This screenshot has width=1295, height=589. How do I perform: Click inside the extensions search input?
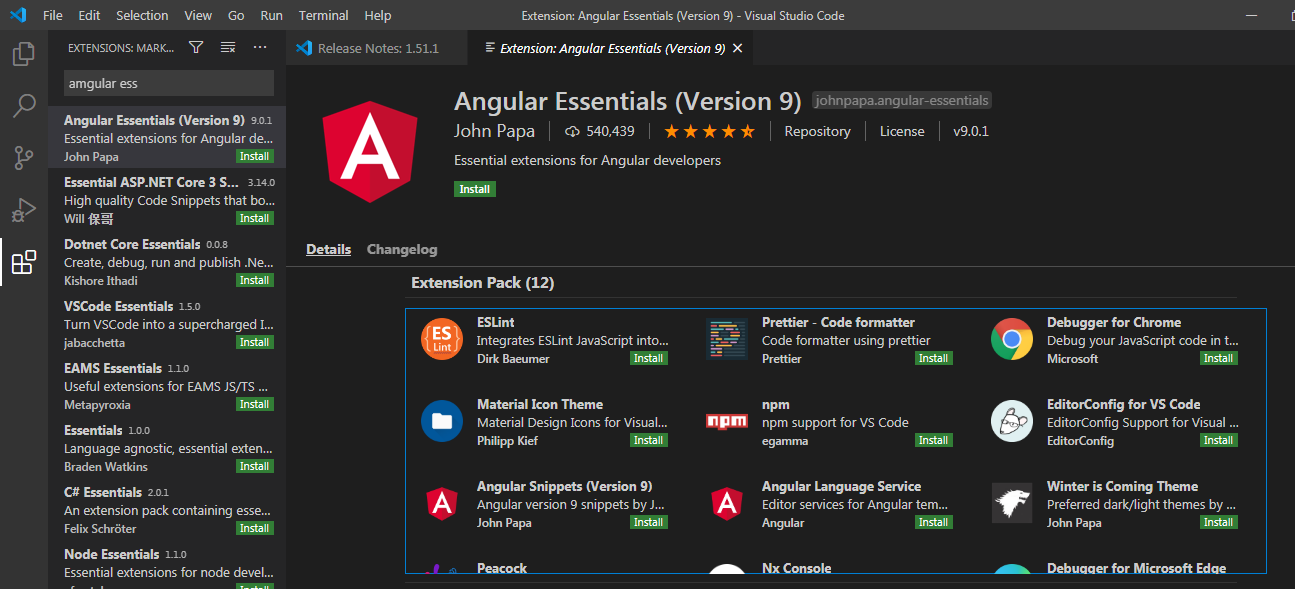[167, 82]
